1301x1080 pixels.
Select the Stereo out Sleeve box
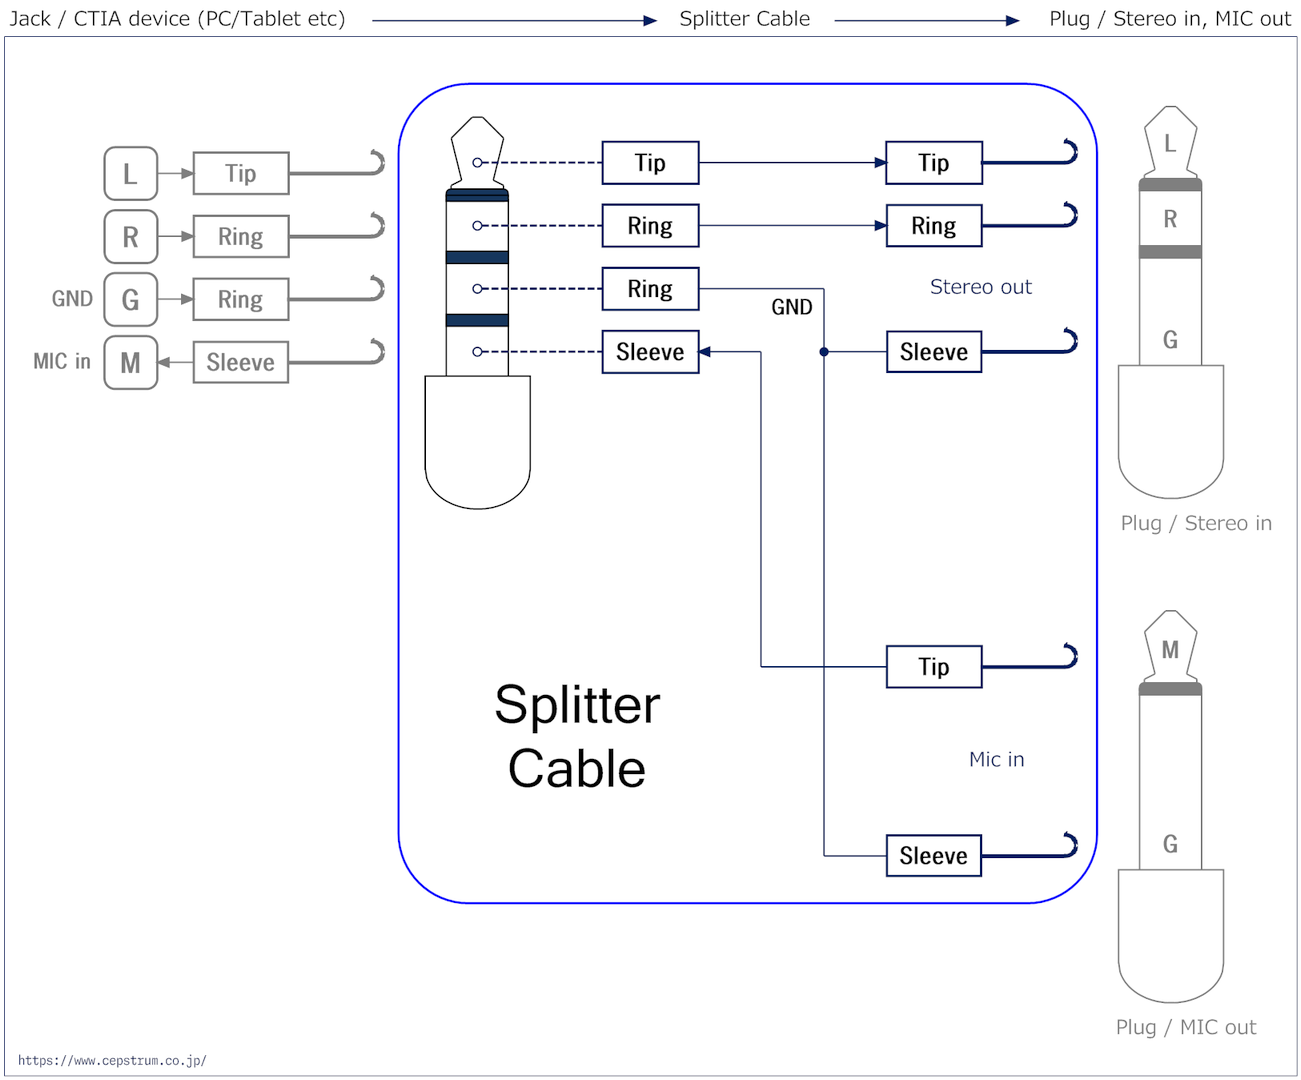point(934,352)
